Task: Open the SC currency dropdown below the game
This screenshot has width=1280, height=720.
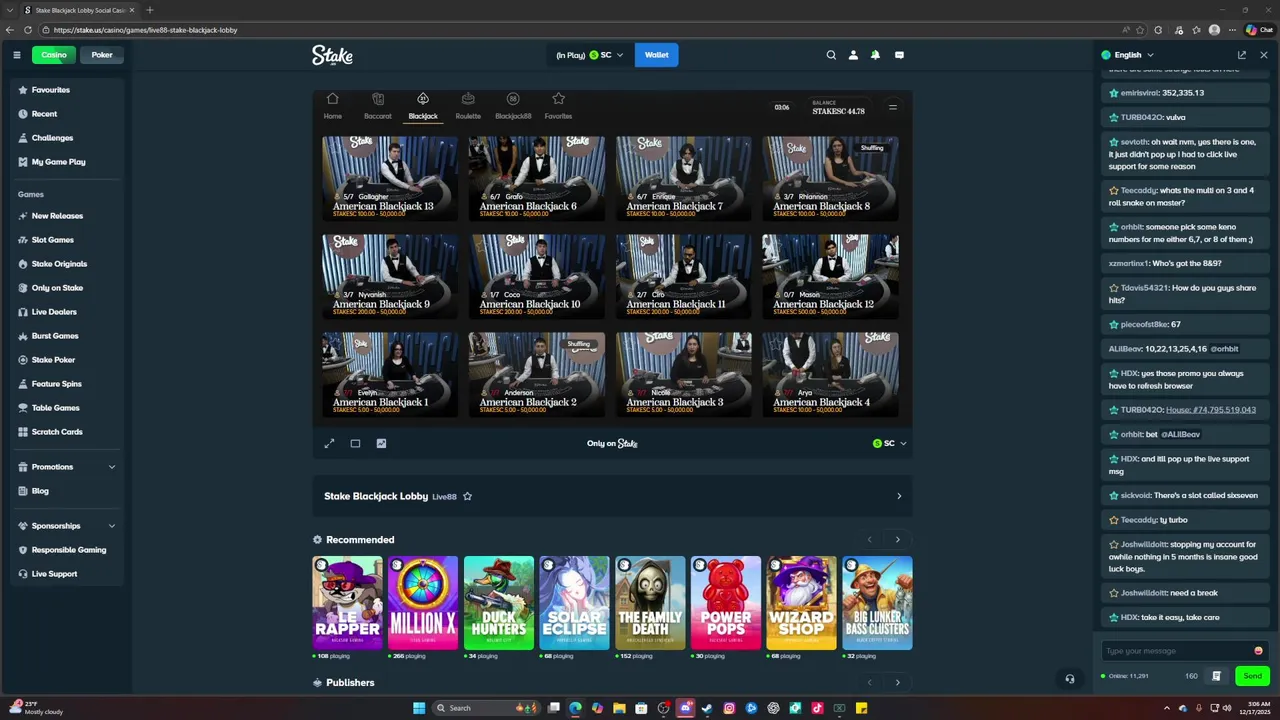Action: (890, 443)
